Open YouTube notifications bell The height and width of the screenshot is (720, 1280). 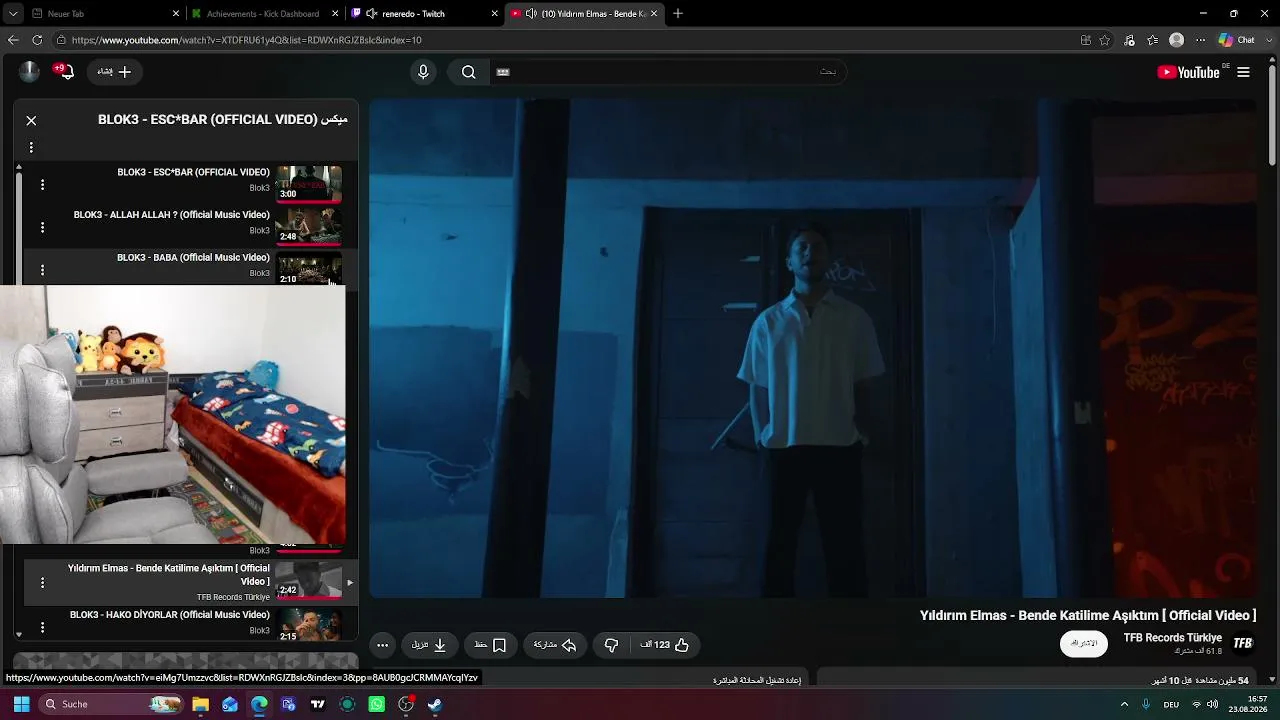point(64,72)
